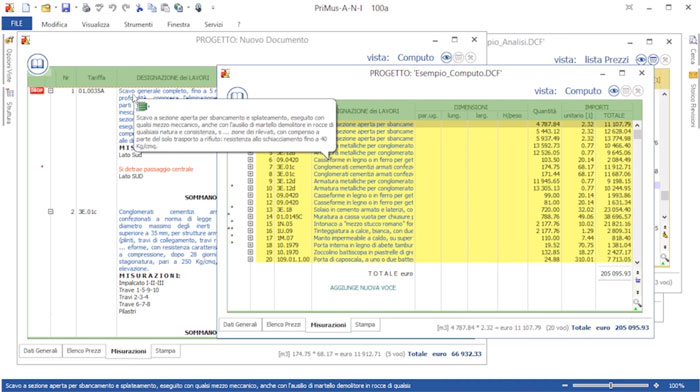700x392 pixels.
Task: Expand row 20 Porta di caposcala
Action: click(x=250, y=259)
